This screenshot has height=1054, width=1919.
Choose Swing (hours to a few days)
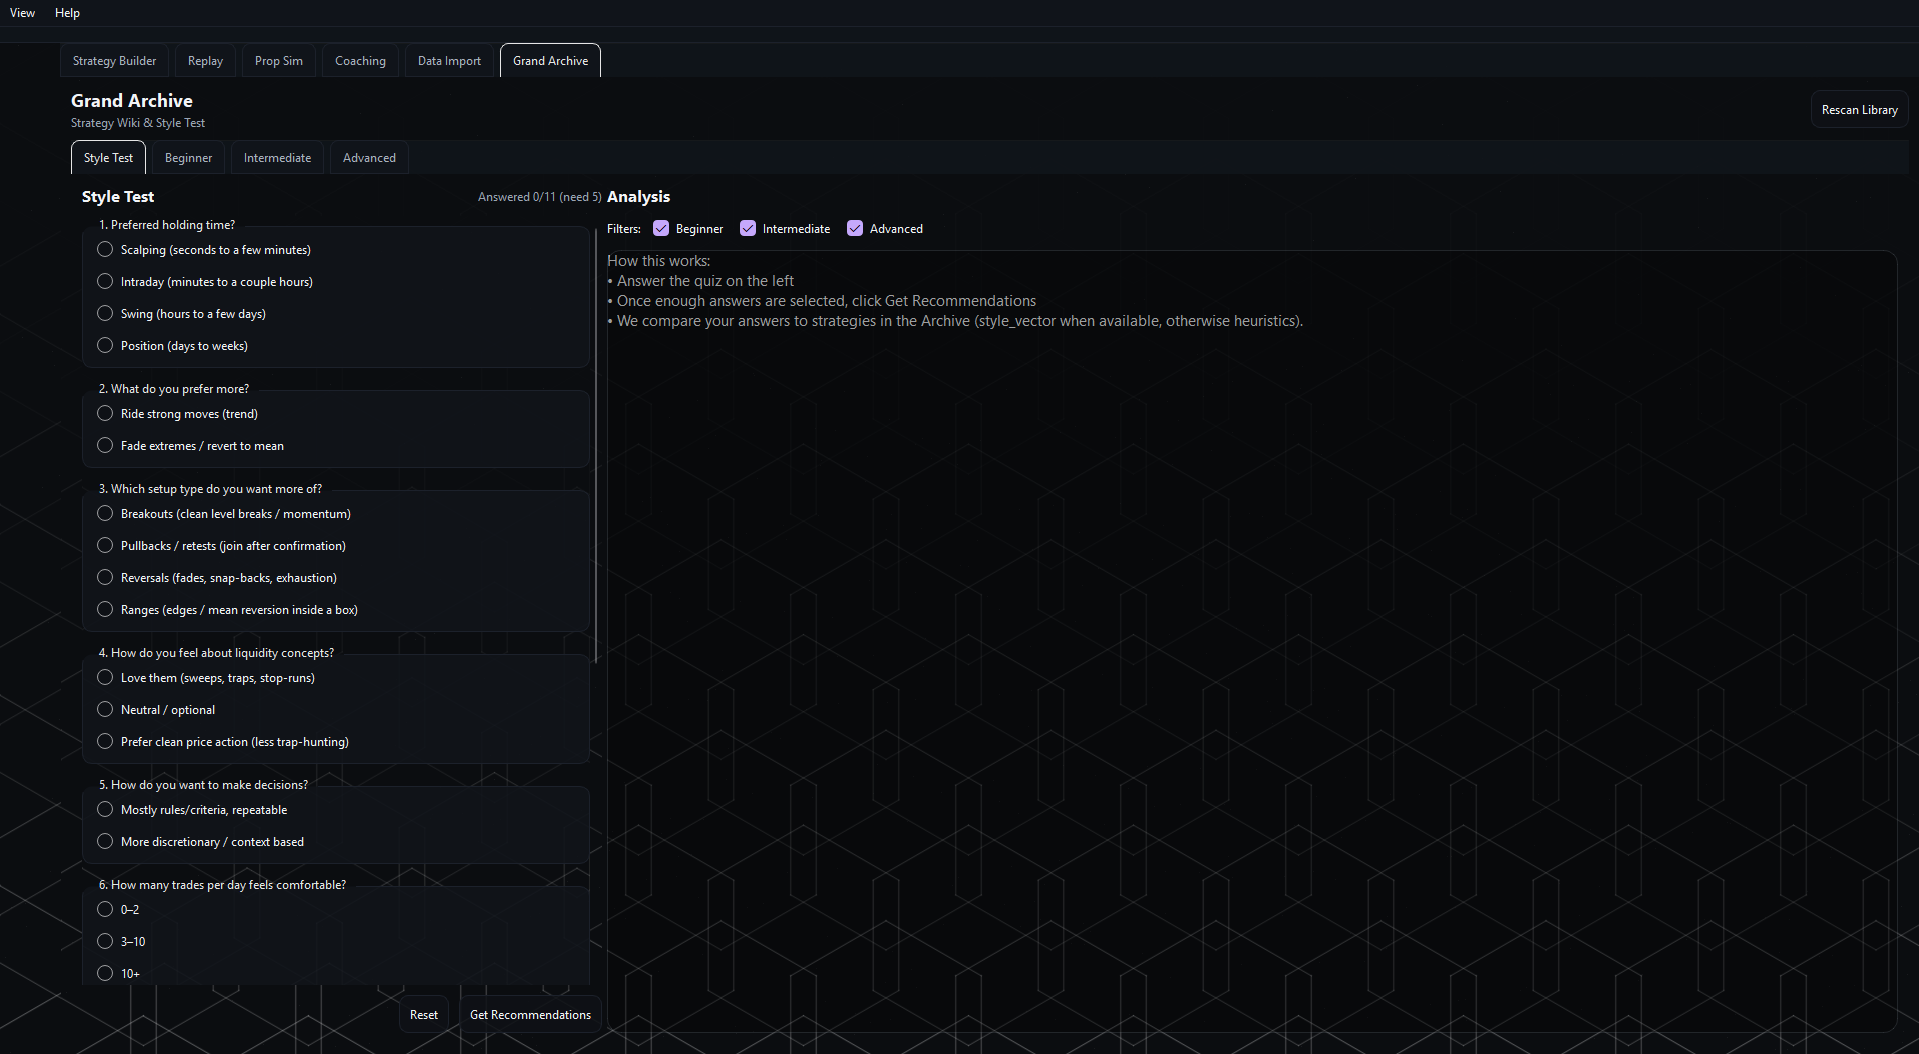click(x=105, y=314)
